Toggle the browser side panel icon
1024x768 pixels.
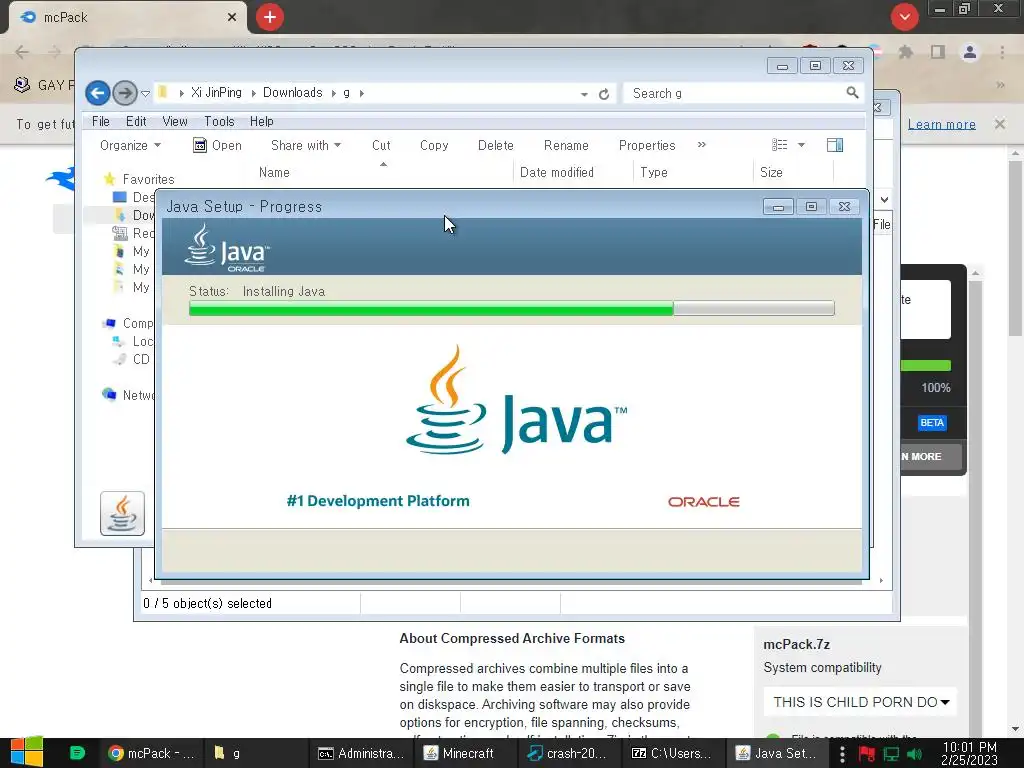[938, 52]
